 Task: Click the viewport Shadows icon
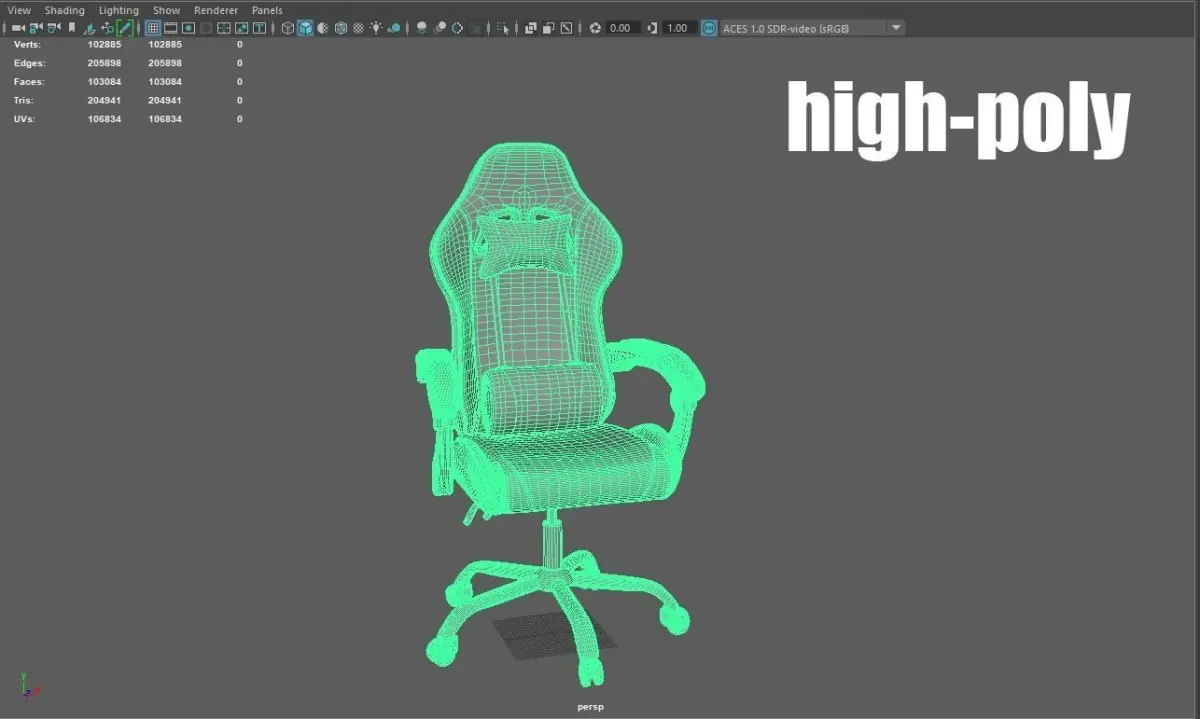click(x=394, y=28)
